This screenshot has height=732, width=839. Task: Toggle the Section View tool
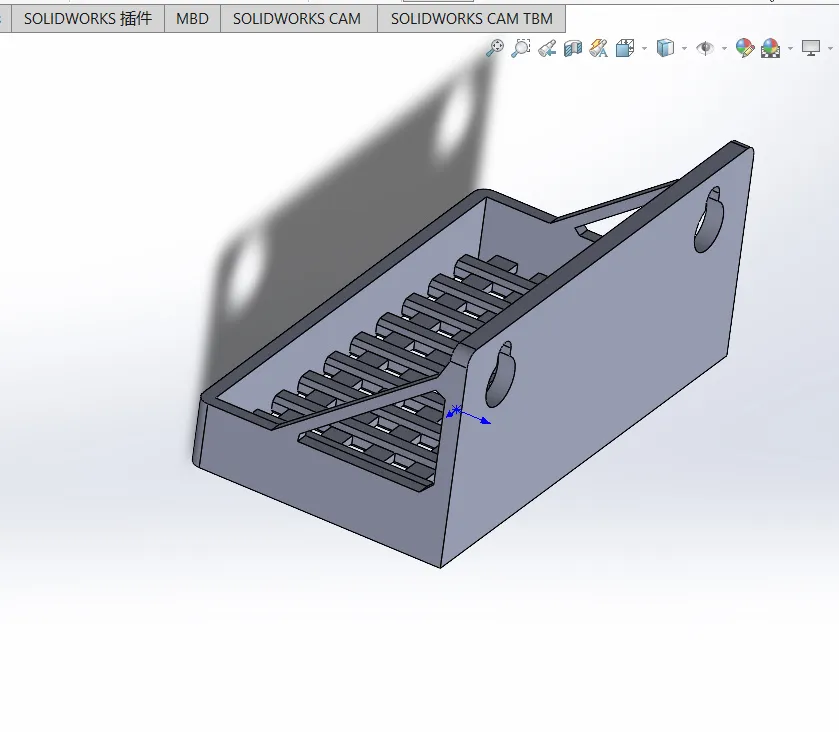573,49
